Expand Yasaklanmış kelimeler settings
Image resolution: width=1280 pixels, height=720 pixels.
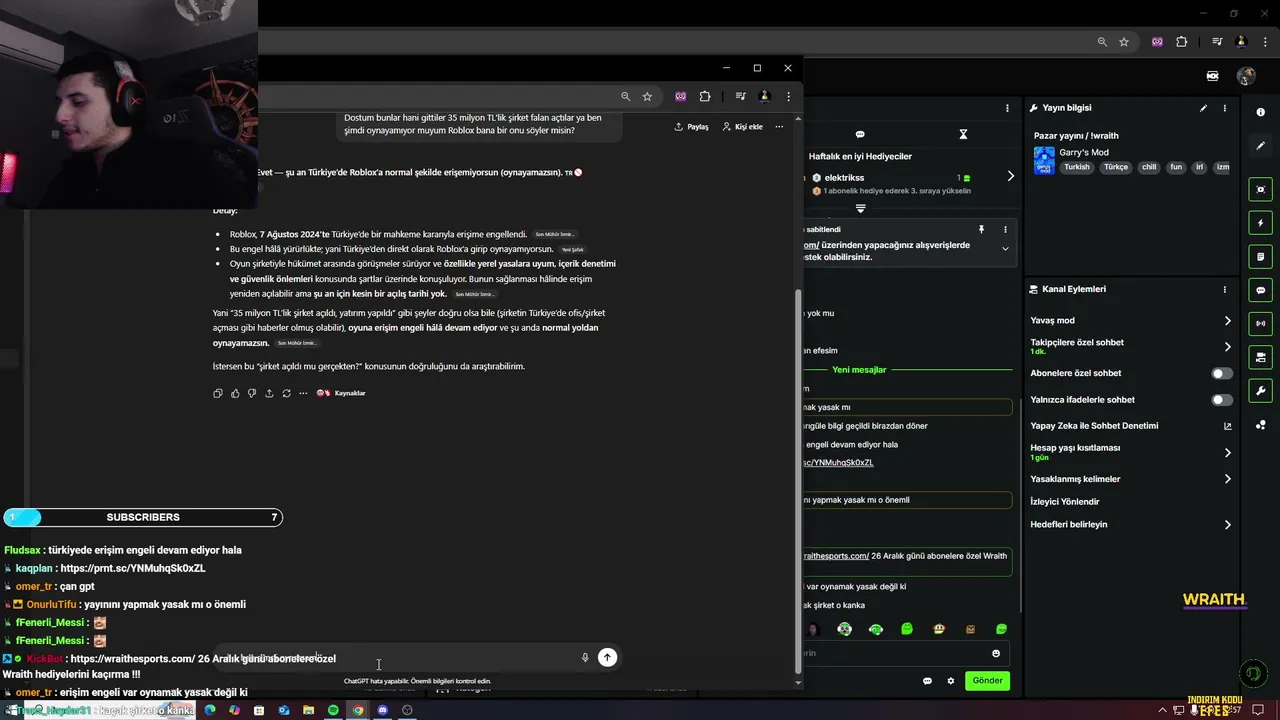[x=1227, y=479]
